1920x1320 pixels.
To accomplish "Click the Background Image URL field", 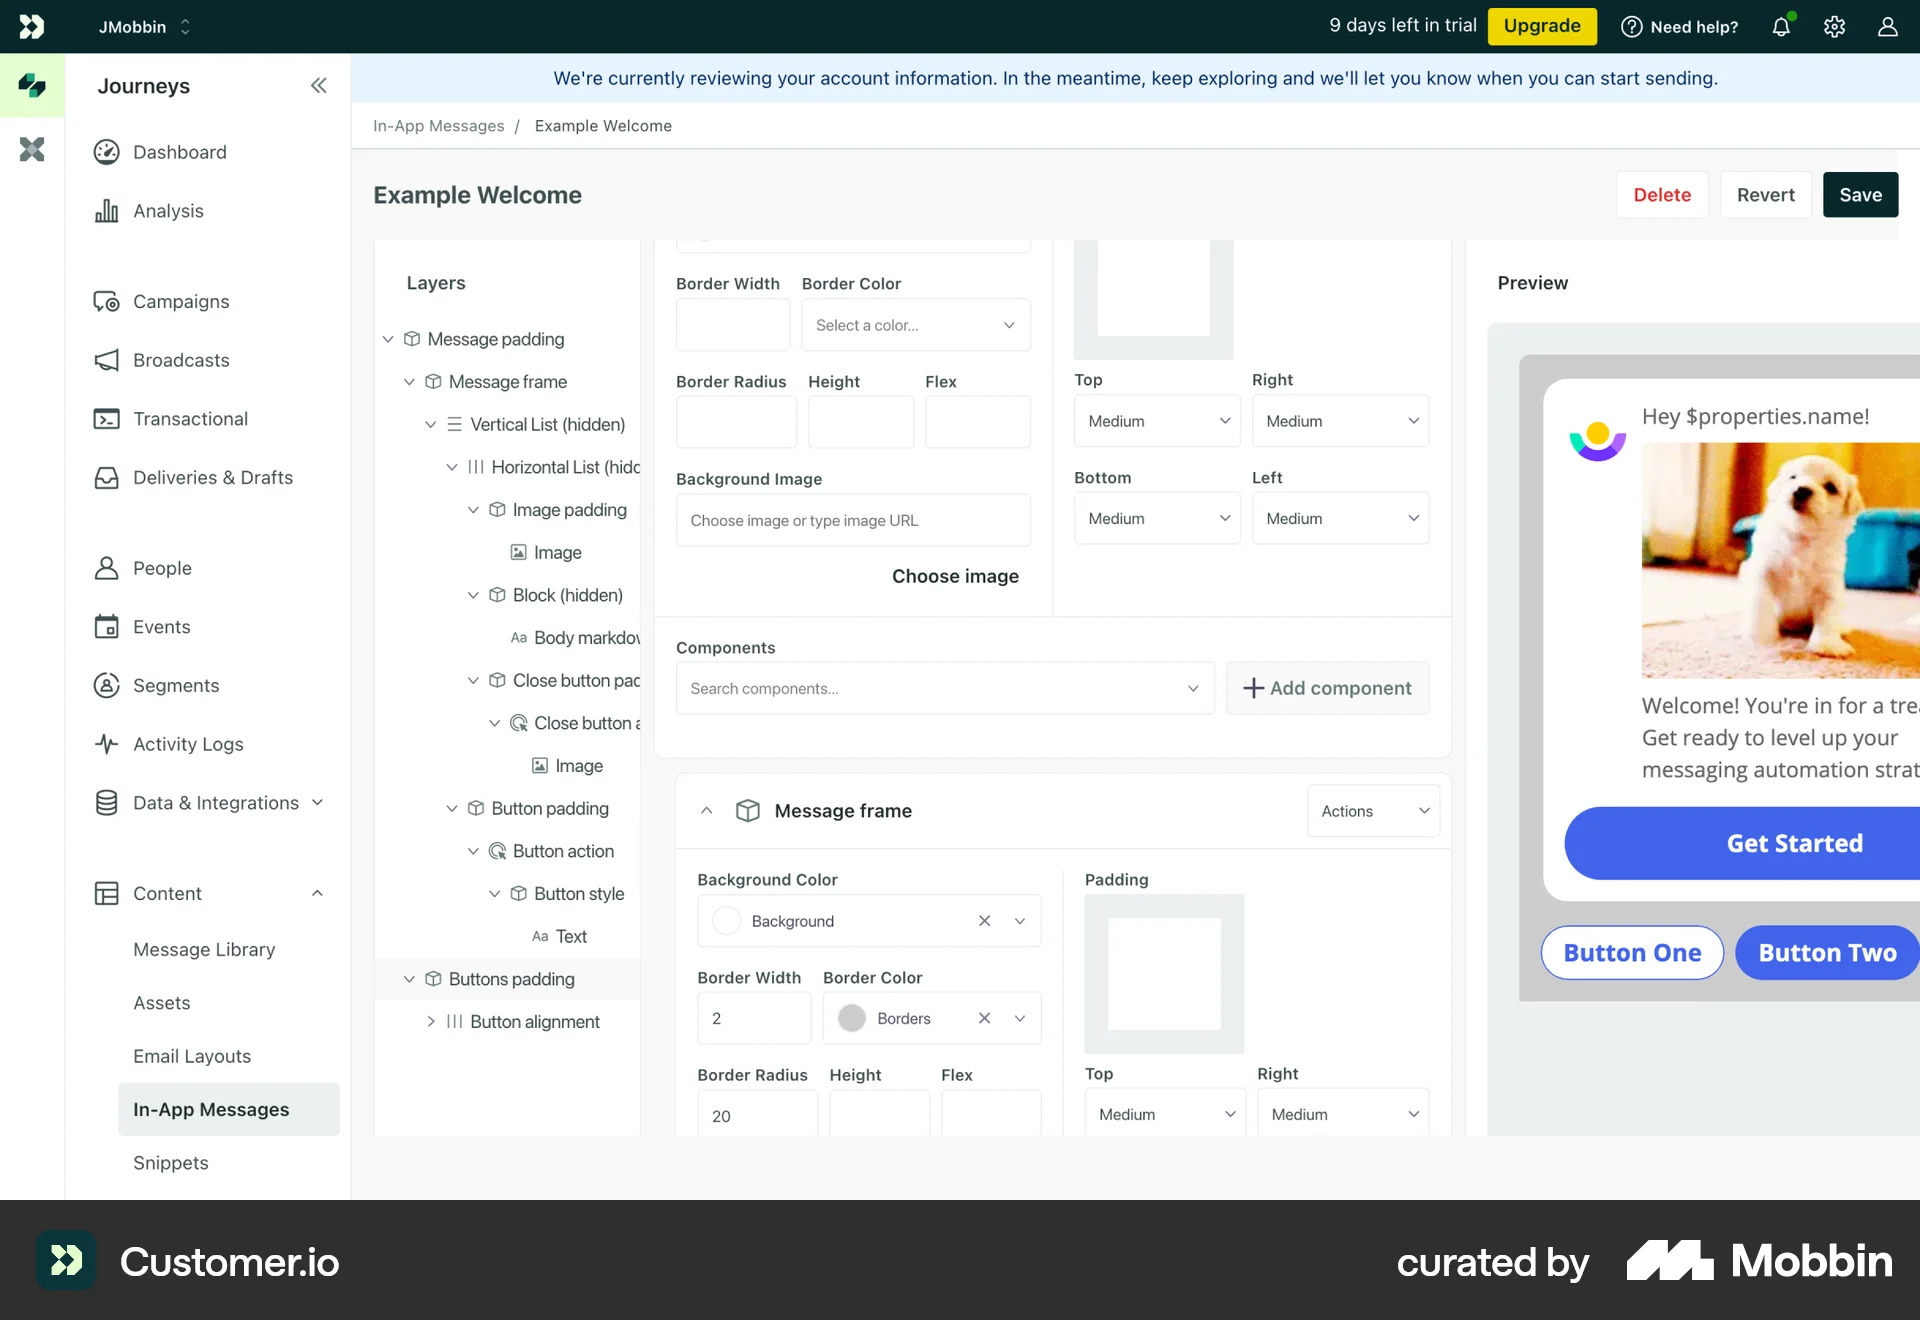I will click(853, 520).
